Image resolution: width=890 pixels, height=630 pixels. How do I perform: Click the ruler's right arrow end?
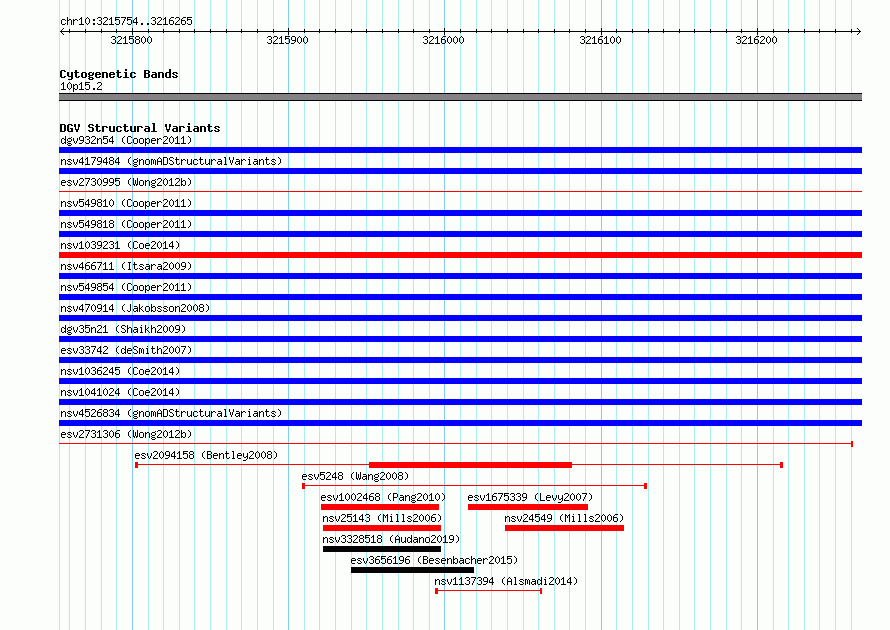point(859,31)
